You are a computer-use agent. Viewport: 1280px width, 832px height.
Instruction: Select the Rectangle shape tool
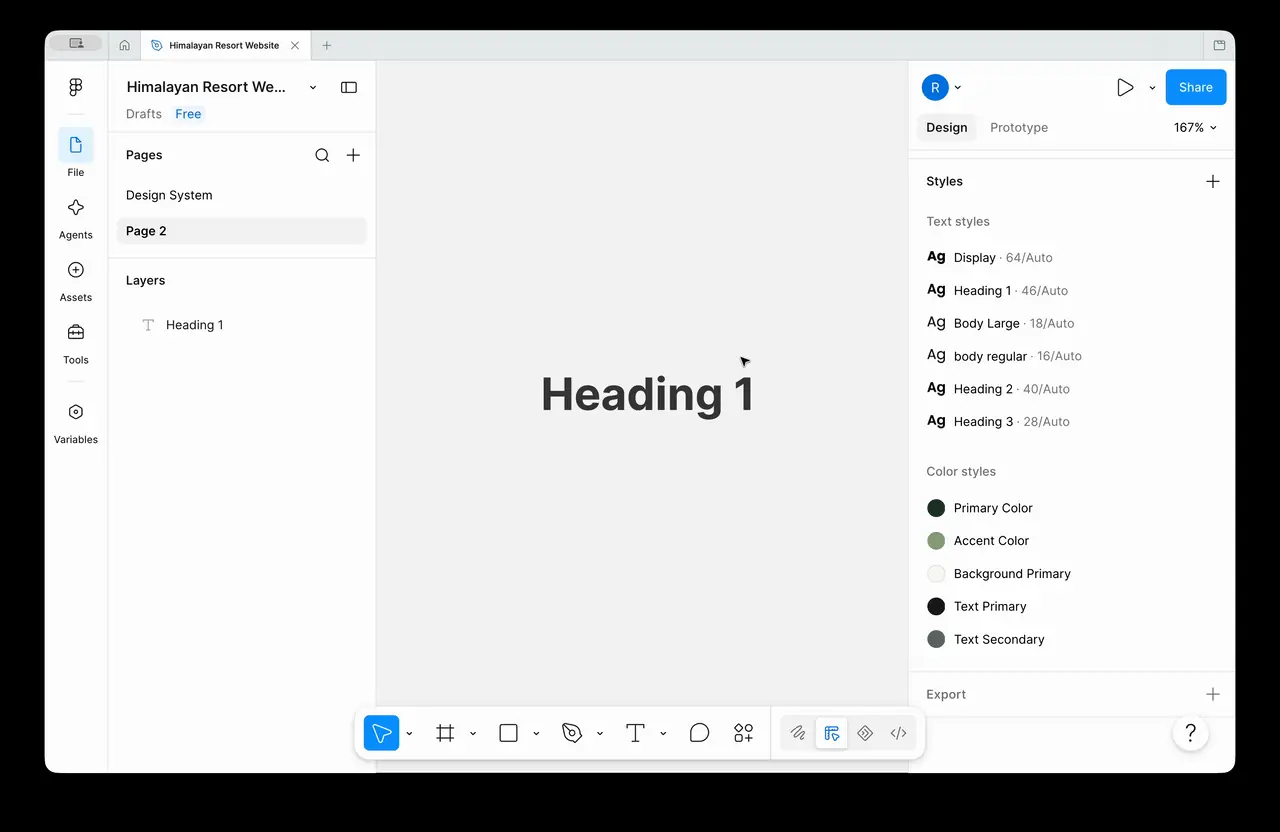pyautogui.click(x=508, y=733)
